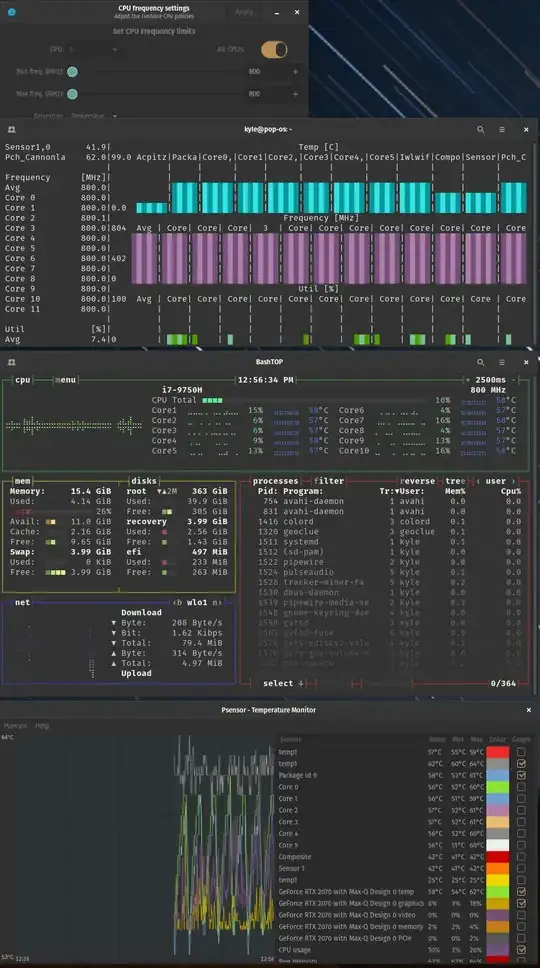Viewport: 540px width, 968px height.
Task: Enable graph checkbox for Core 0 sensor
Action: point(521,786)
